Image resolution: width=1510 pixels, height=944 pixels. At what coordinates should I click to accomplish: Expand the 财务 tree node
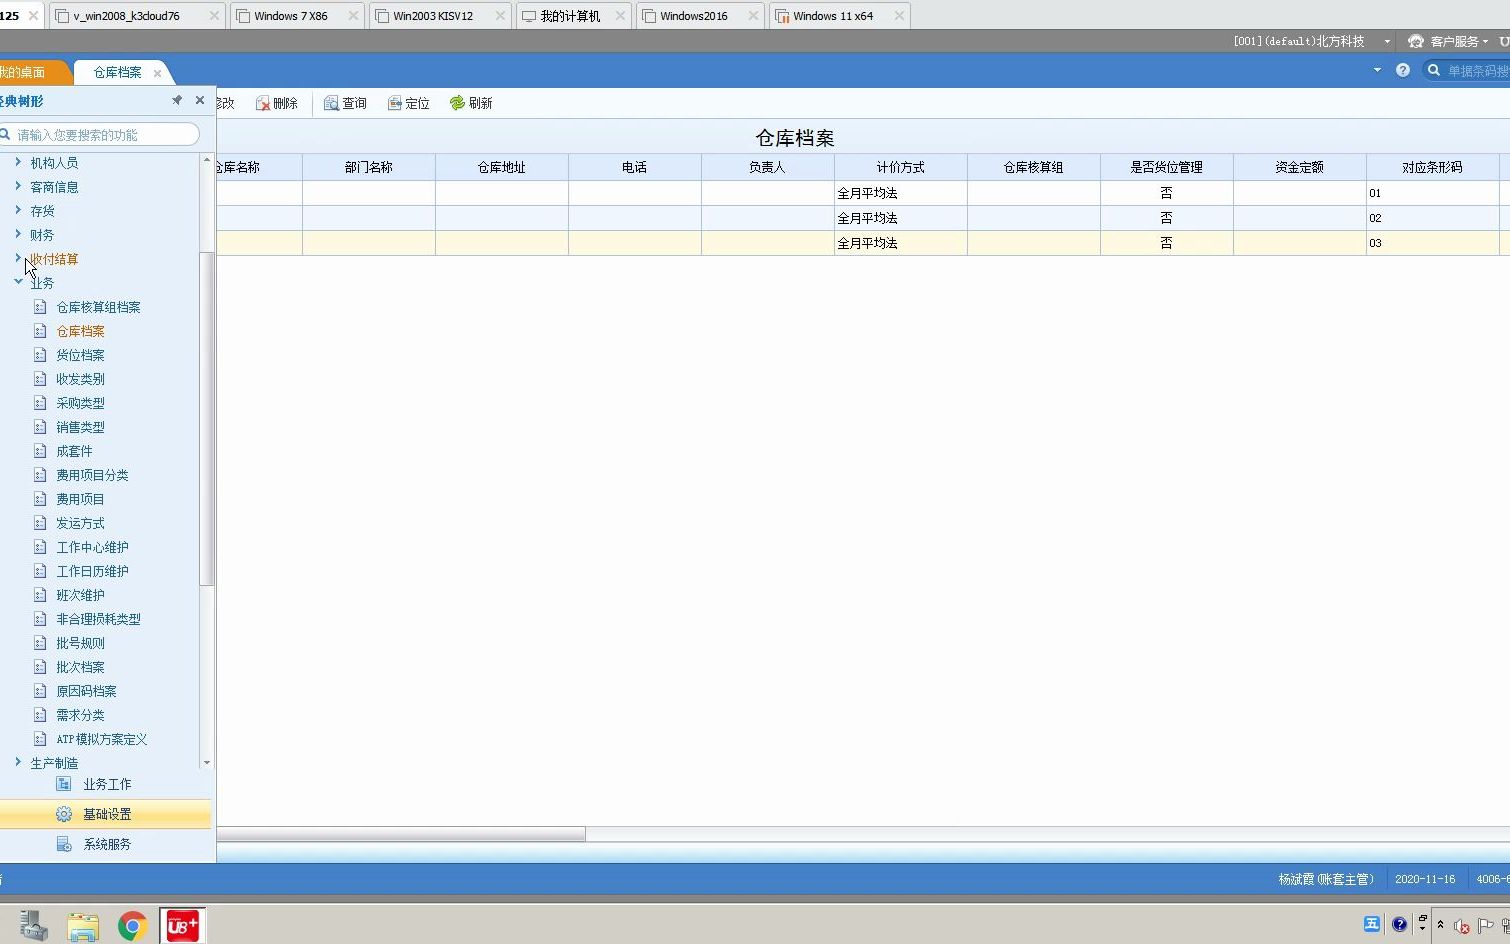18,234
